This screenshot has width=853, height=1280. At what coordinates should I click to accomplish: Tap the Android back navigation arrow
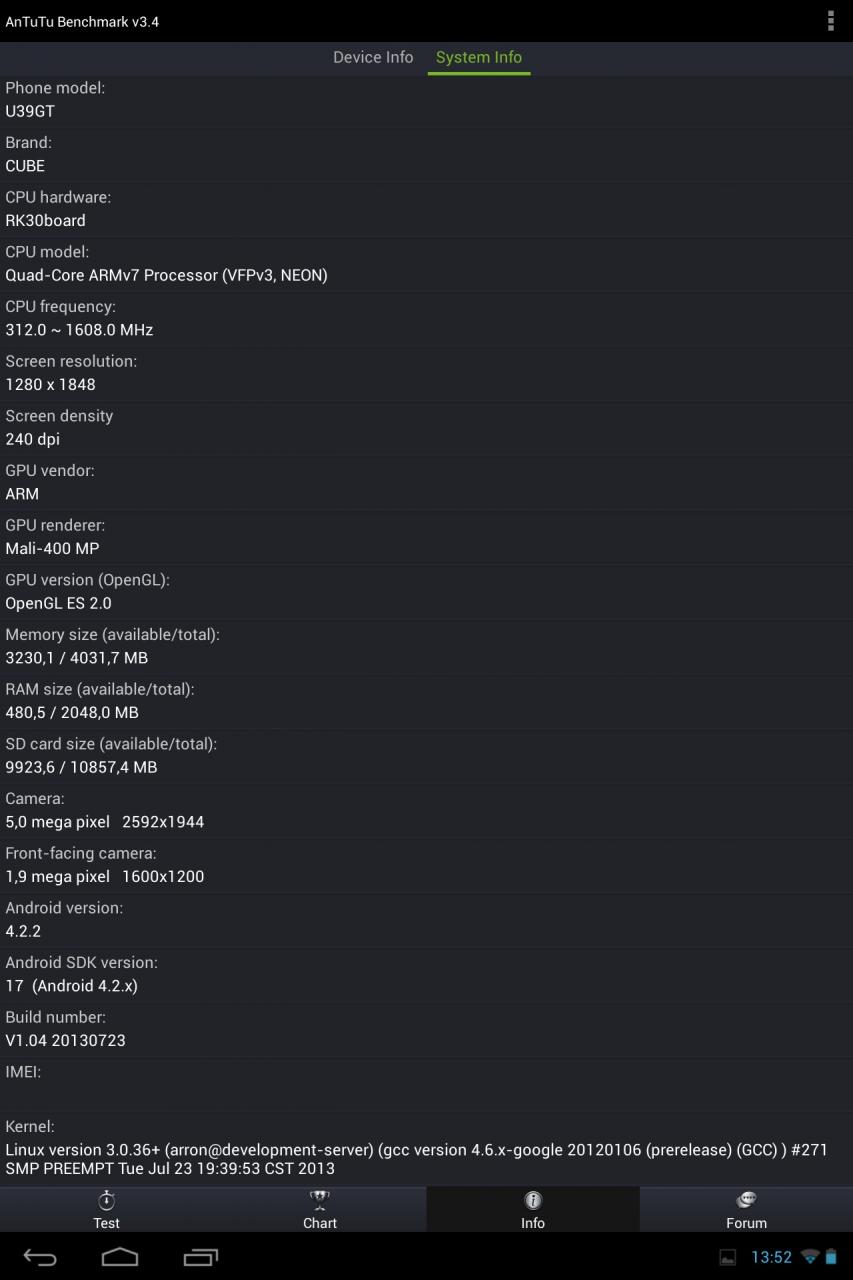tap(40, 1257)
